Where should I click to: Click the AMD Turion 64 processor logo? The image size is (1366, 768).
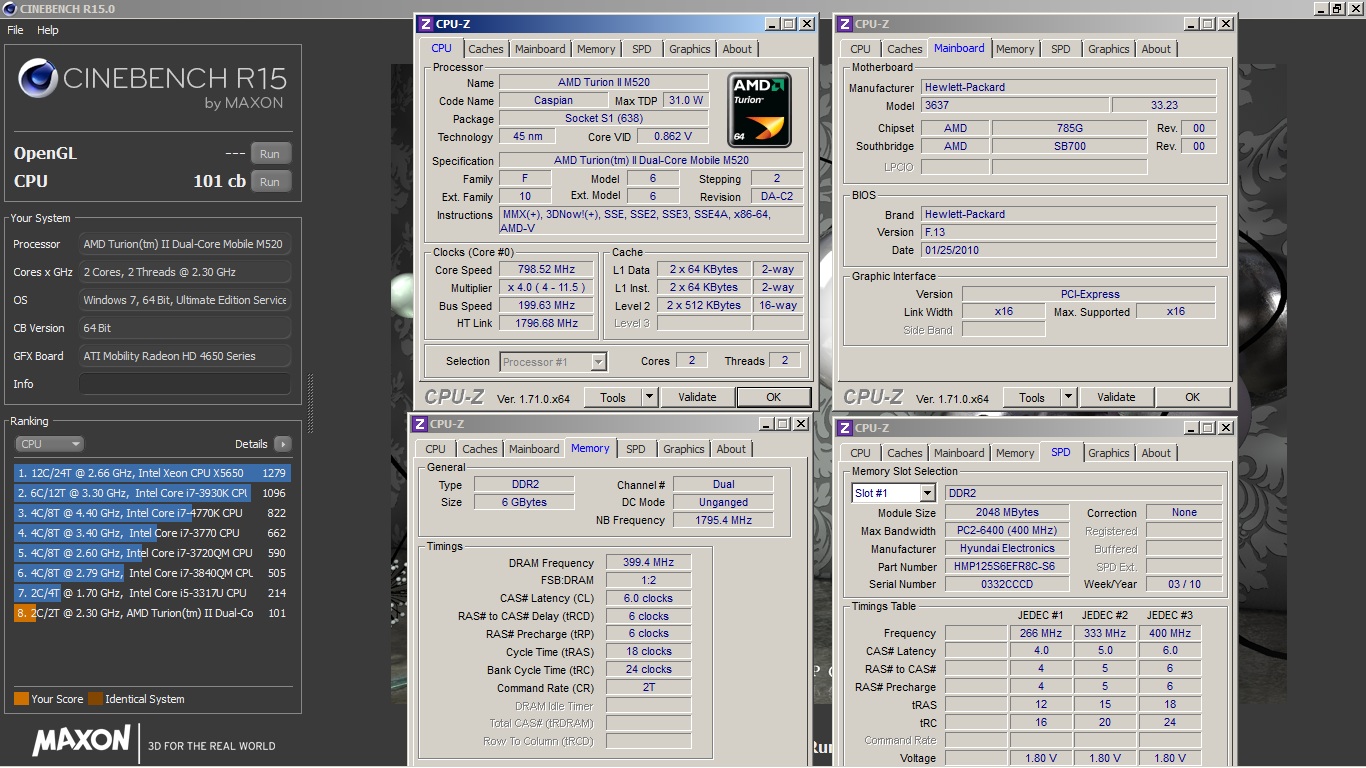(x=761, y=110)
